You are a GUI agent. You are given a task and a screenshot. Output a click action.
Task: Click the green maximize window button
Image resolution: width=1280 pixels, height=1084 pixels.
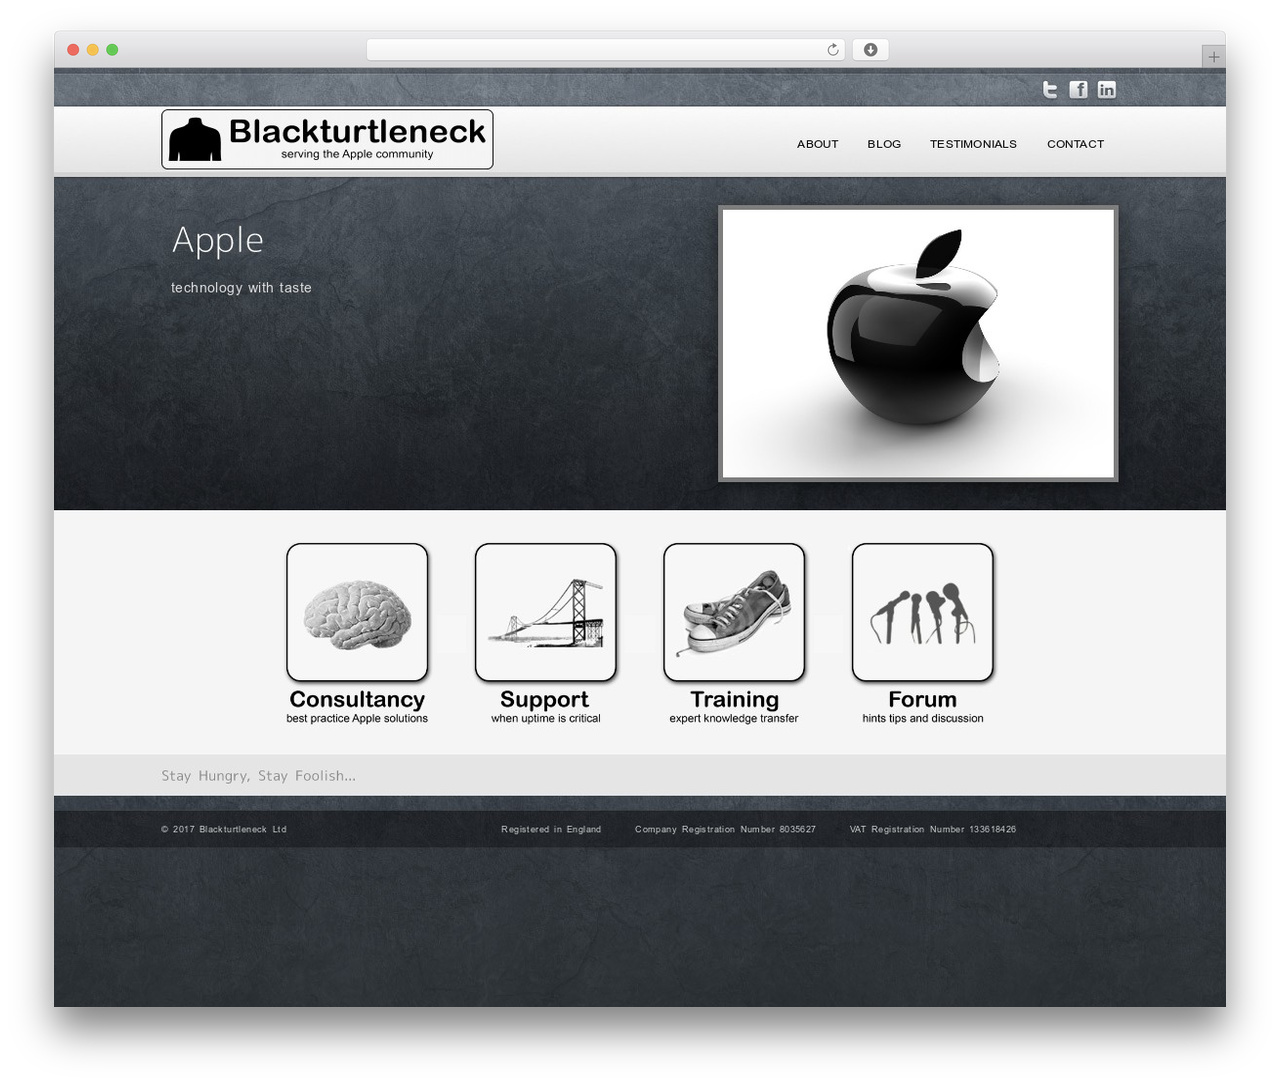(112, 50)
